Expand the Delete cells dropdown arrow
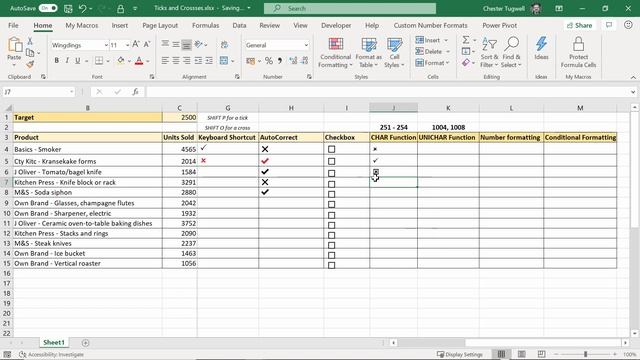Image resolution: width=640 pixels, height=360 pixels. [x=448, y=52]
